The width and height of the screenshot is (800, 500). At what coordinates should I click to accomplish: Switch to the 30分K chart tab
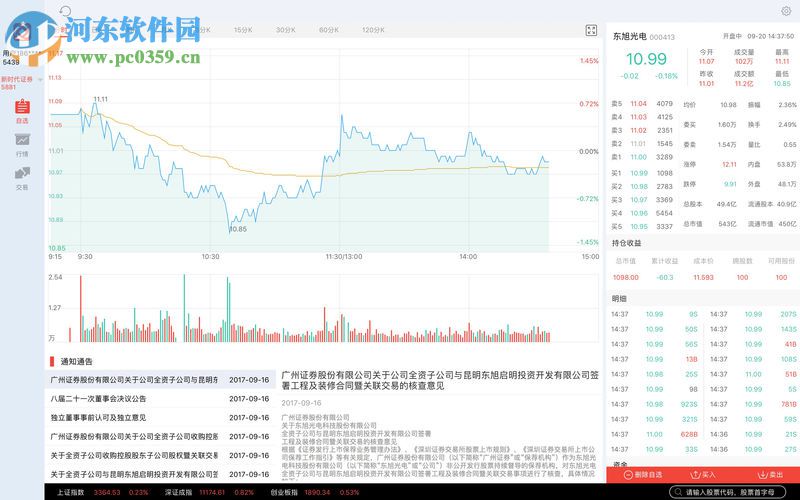tap(286, 30)
